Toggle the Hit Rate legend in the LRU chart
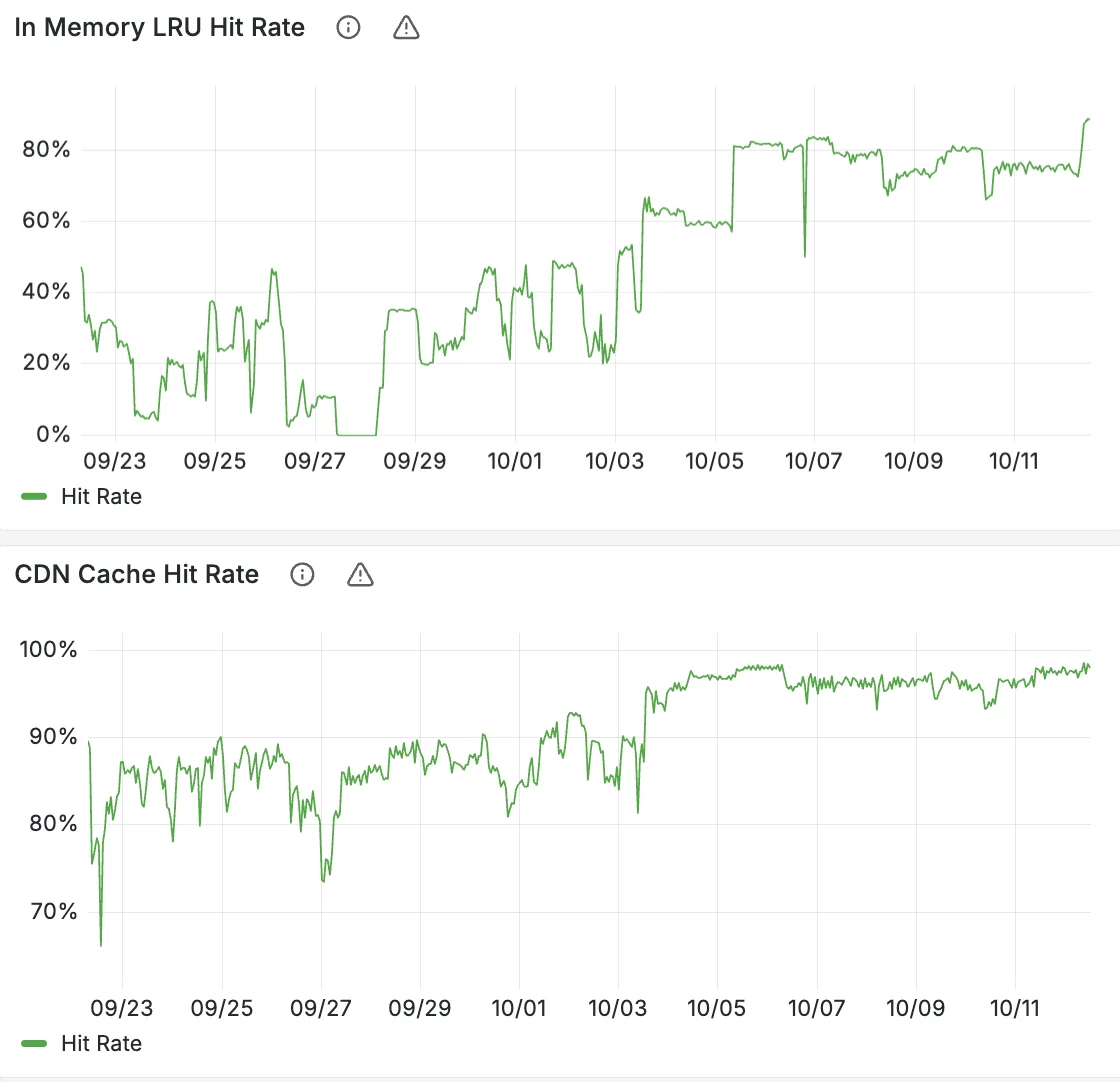This screenshot has height=1082, width=1120. 101,496
